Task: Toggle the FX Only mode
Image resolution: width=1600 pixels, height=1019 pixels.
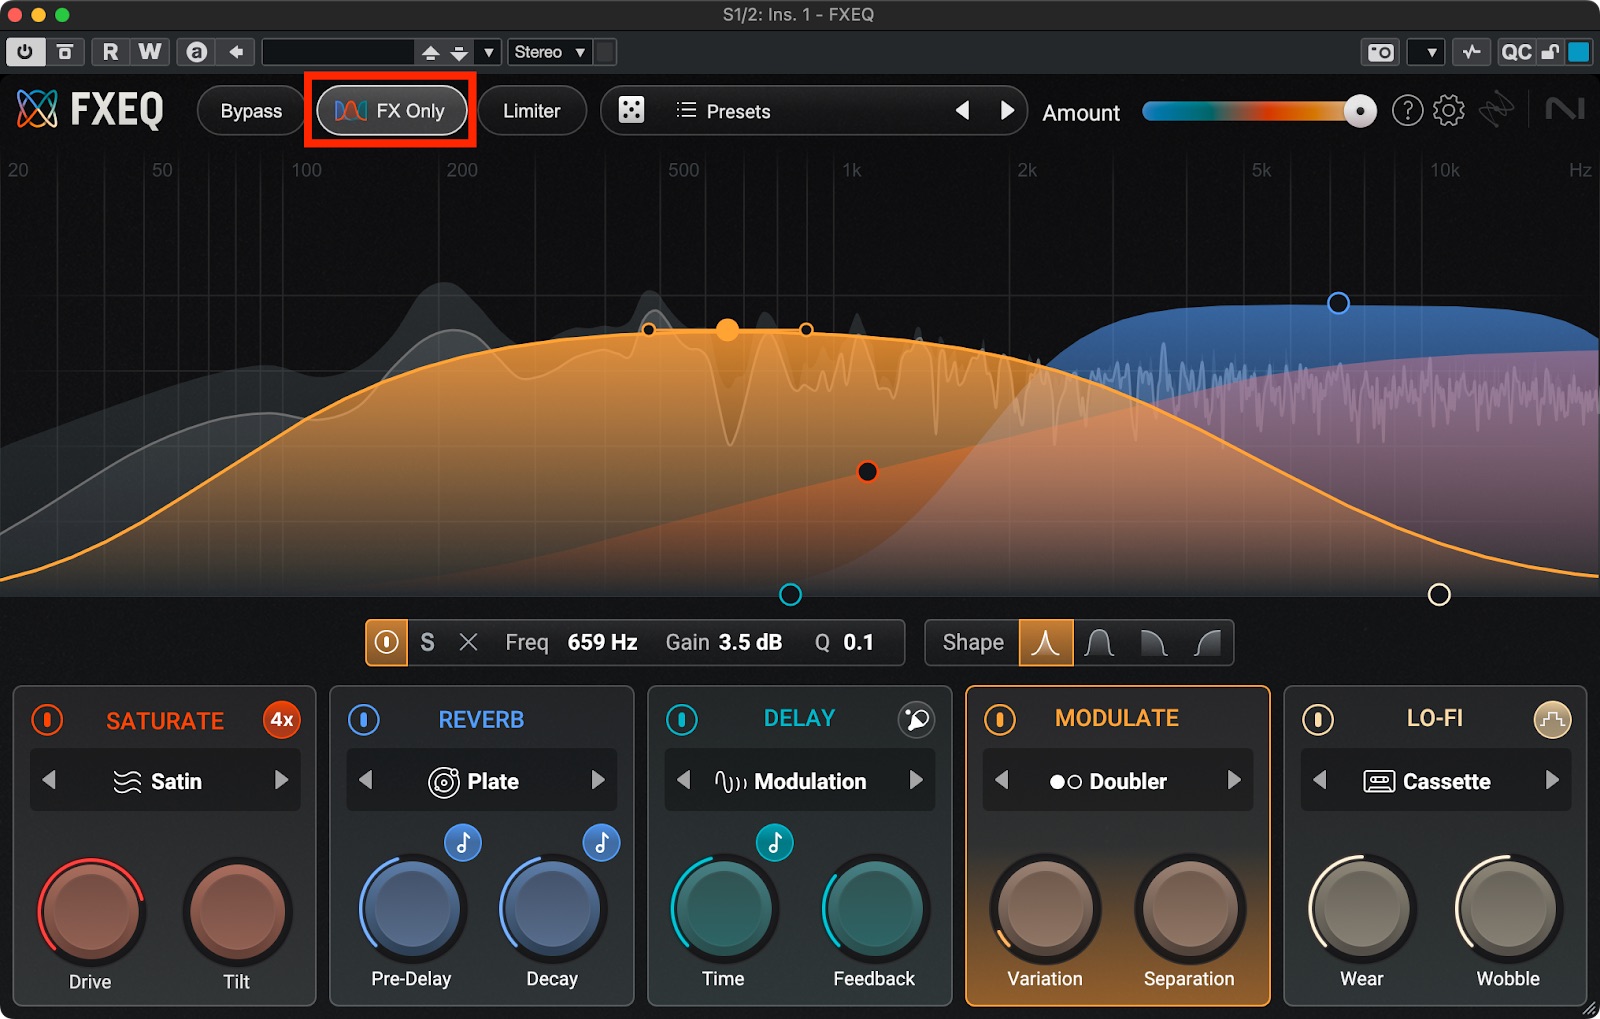Action: (x=391, y=110)
